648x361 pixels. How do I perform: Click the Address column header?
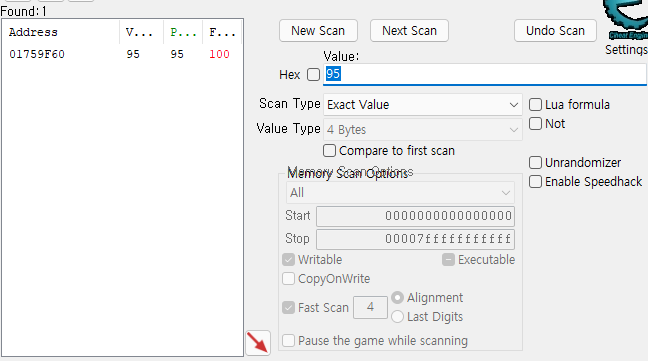click(x=61, y=32)
